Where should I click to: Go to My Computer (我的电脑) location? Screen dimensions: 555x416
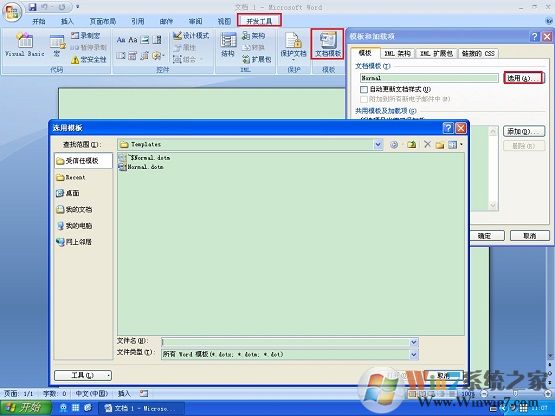74,226
